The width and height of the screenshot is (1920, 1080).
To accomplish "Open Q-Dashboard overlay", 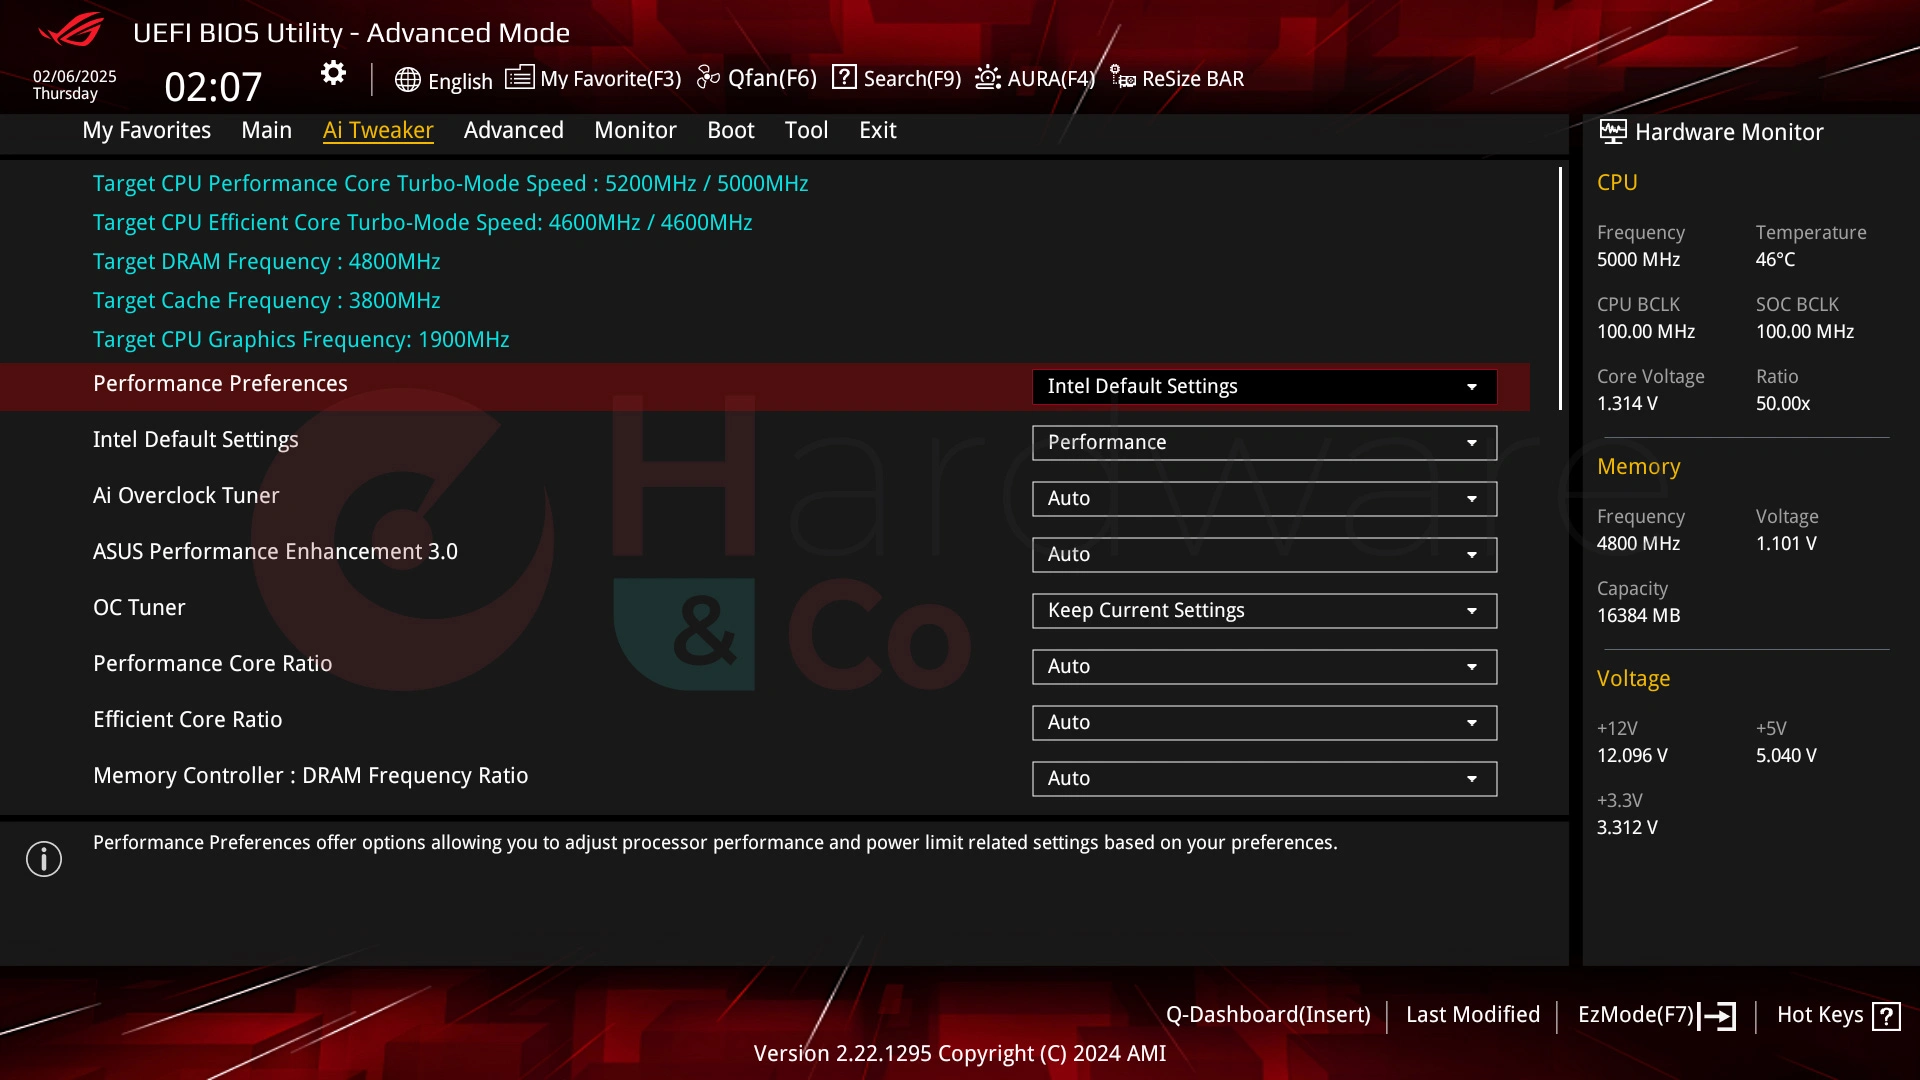I will (x=1266, y=1014).
